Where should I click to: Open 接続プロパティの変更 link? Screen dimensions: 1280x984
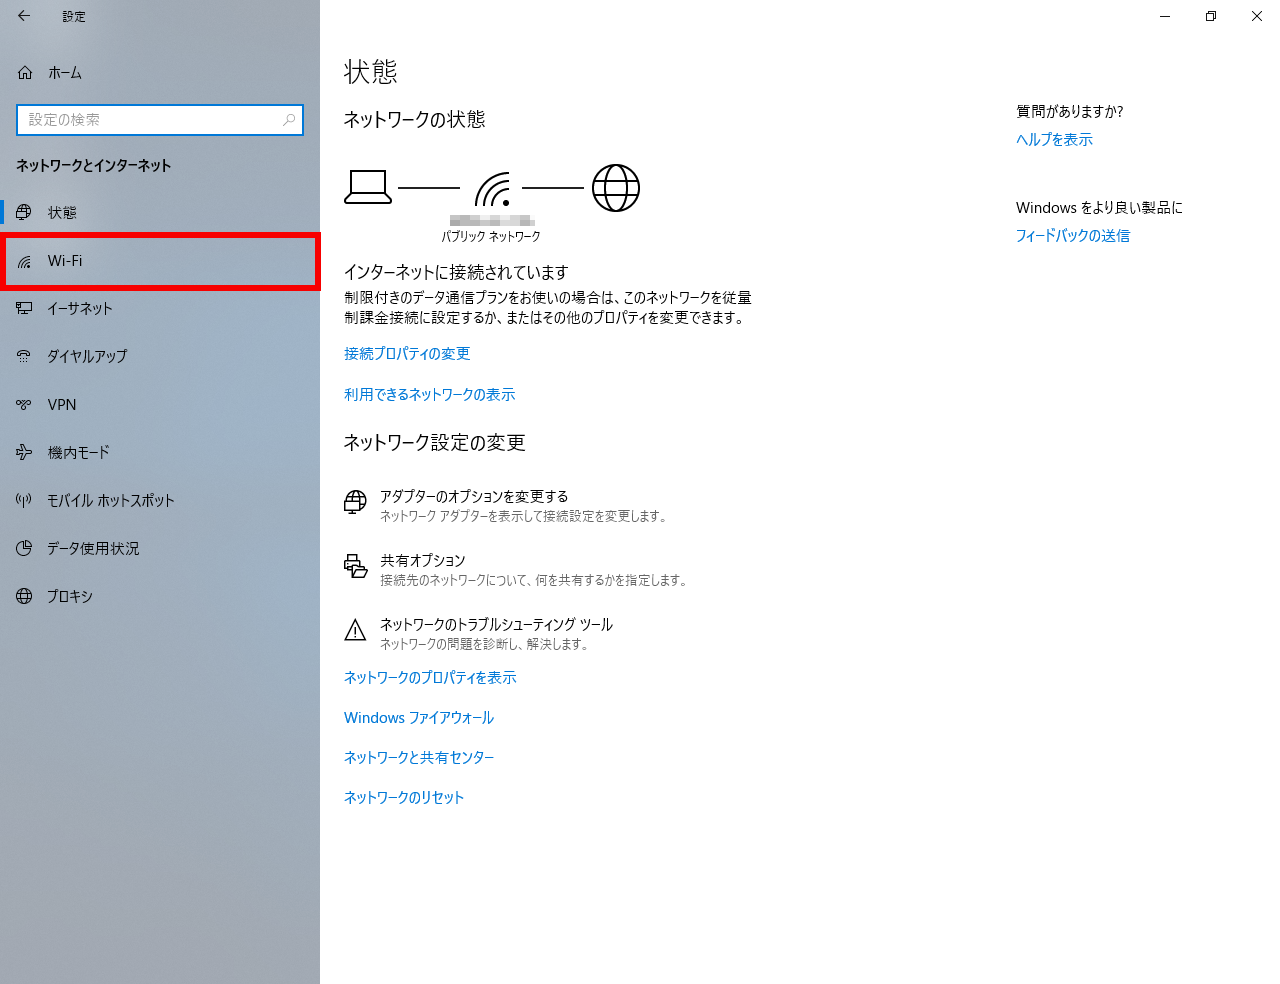click(407, 354)
